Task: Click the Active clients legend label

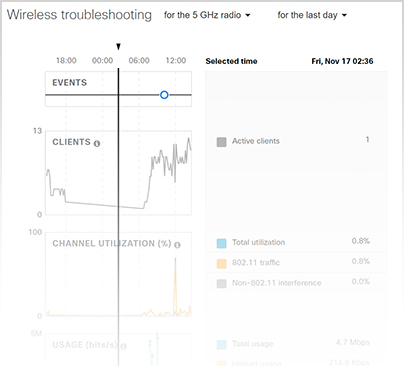Action: 256,141
